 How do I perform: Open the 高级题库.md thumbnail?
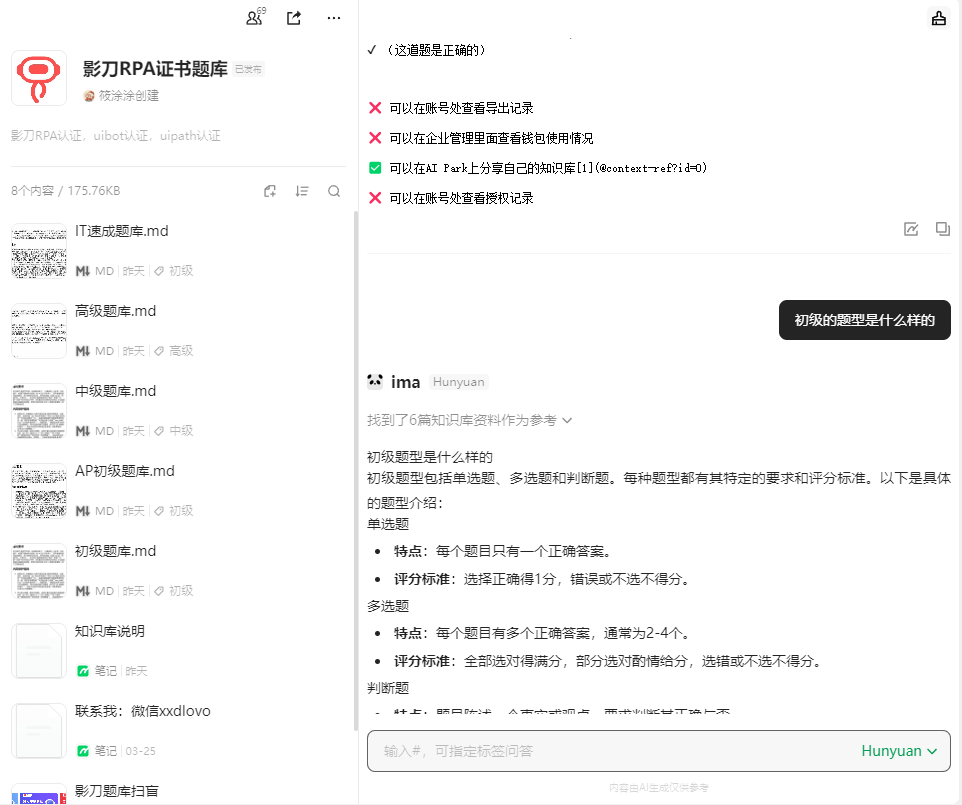pos(39,331)
